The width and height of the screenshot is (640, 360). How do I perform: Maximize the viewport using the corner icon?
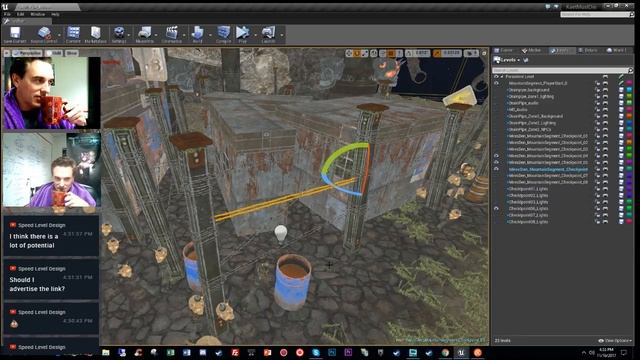click(484, 53)
